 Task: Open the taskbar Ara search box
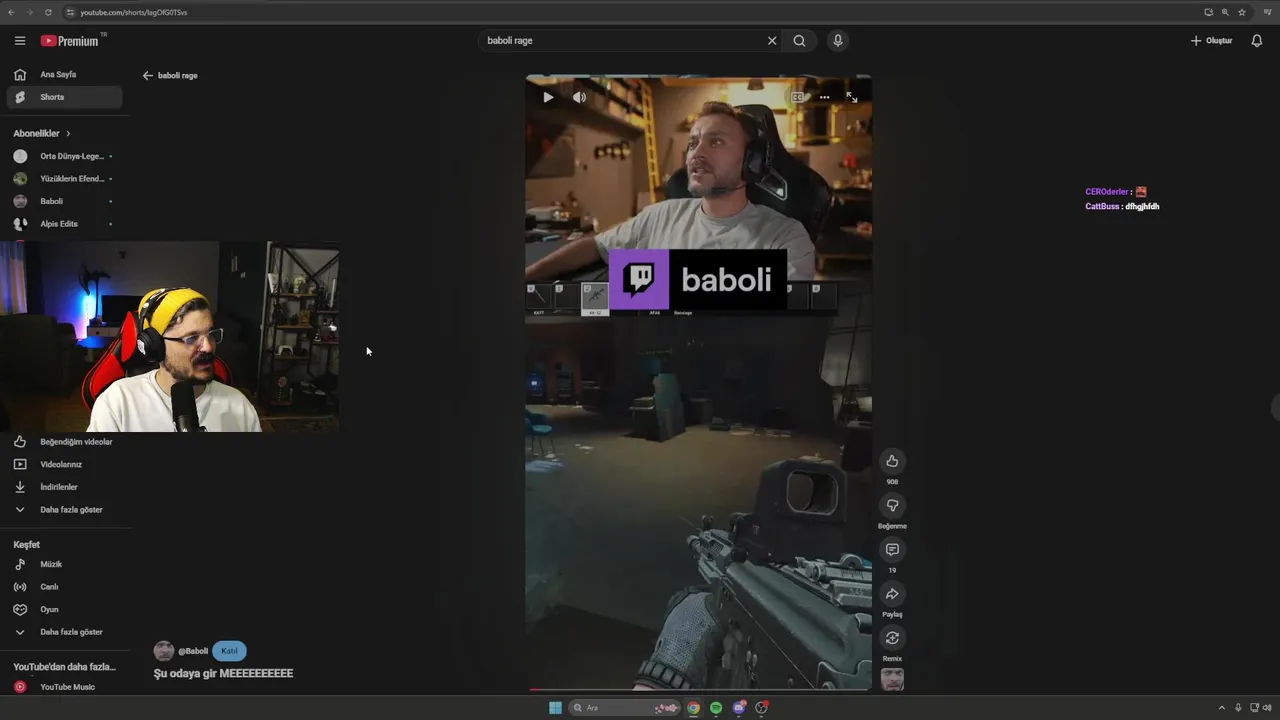625,708
